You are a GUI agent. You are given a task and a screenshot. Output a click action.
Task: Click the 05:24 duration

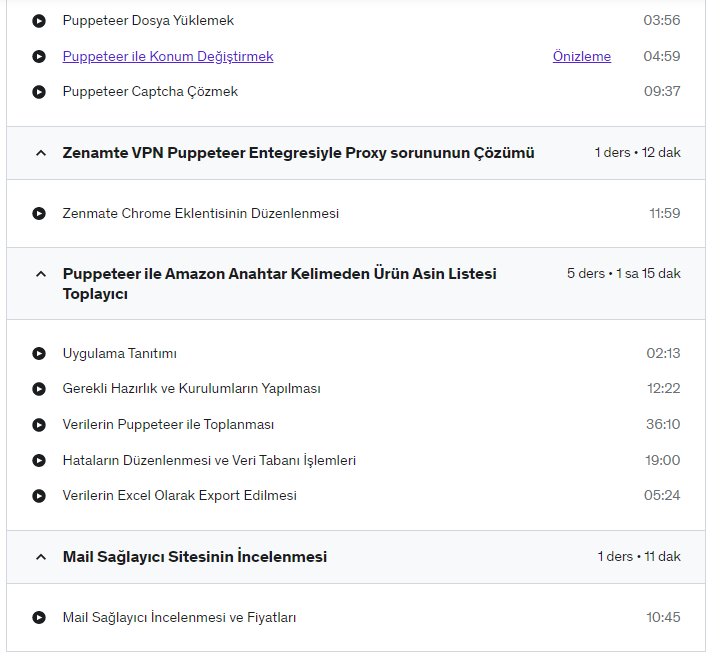click(662, 495)
